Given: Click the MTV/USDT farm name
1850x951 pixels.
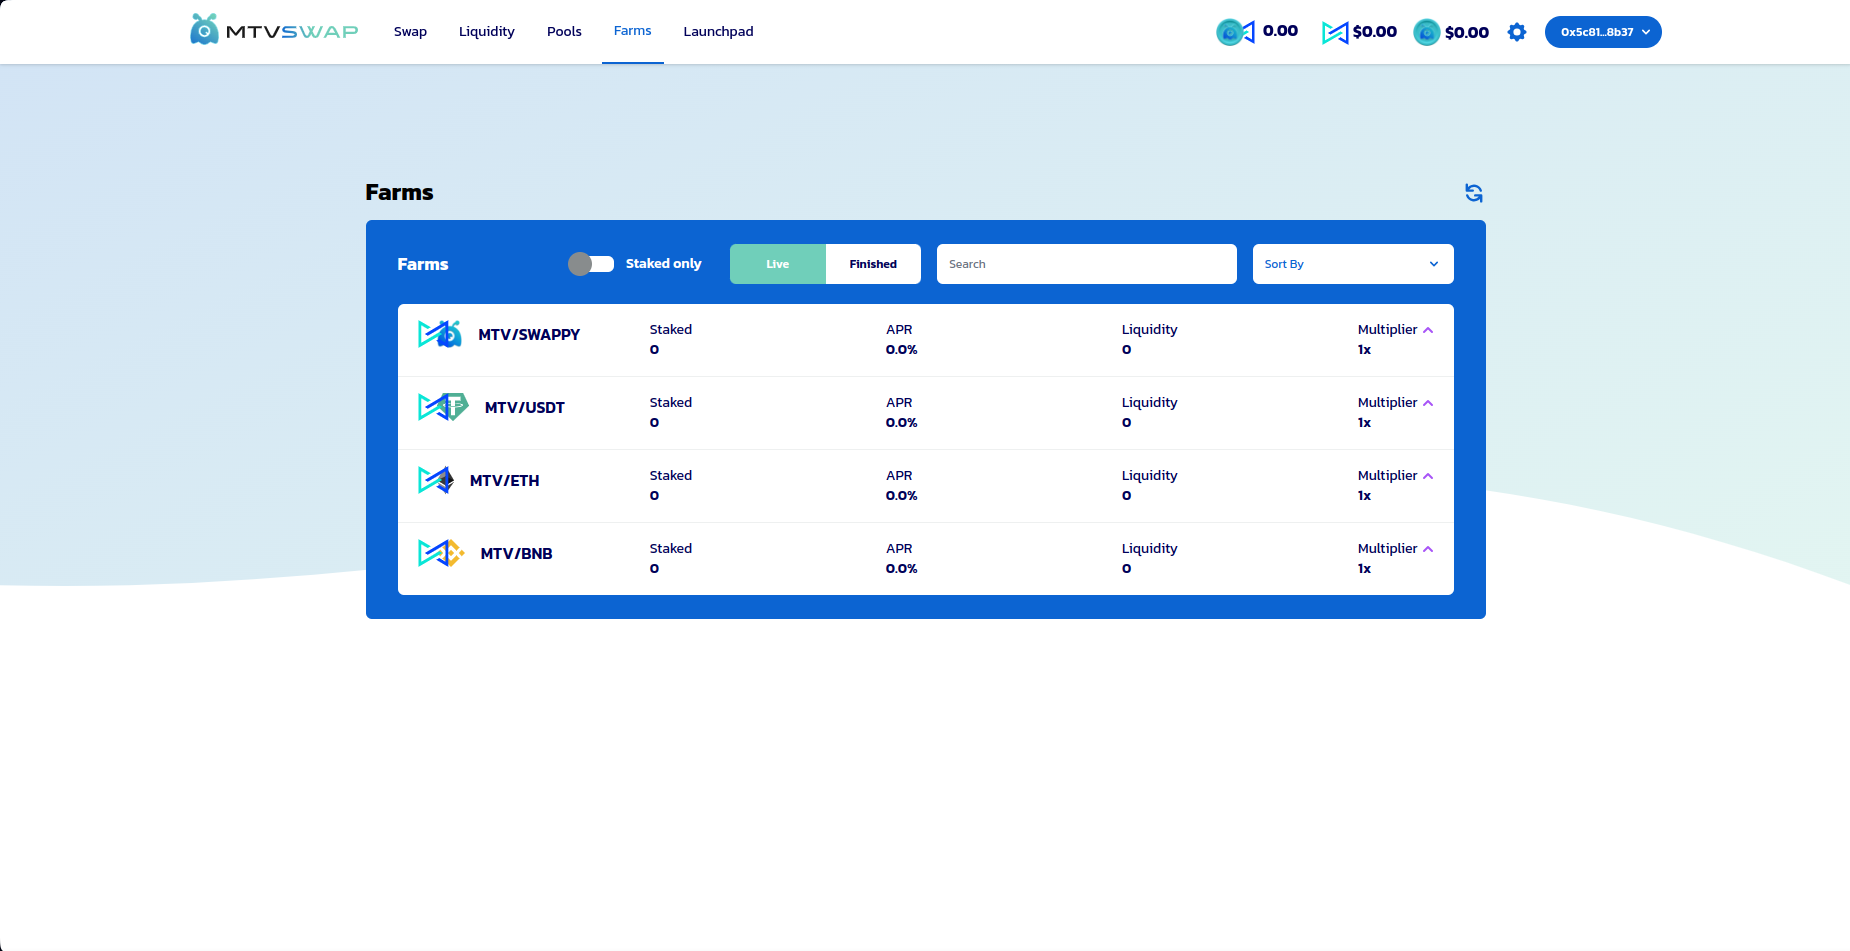Looking at the screenshot, I should (x=525, y=408).
